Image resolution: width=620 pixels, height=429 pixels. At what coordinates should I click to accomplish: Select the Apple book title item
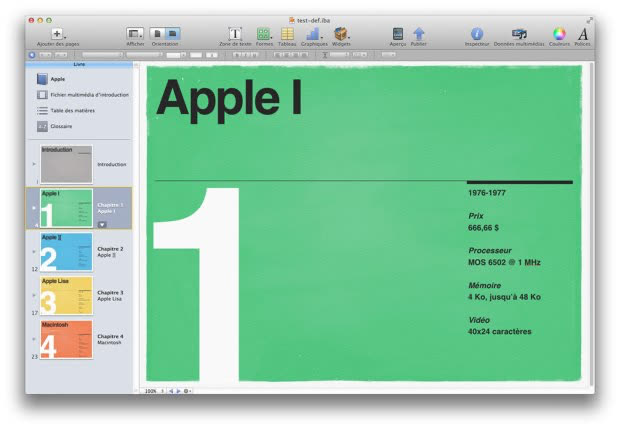(x=58, y=79)
